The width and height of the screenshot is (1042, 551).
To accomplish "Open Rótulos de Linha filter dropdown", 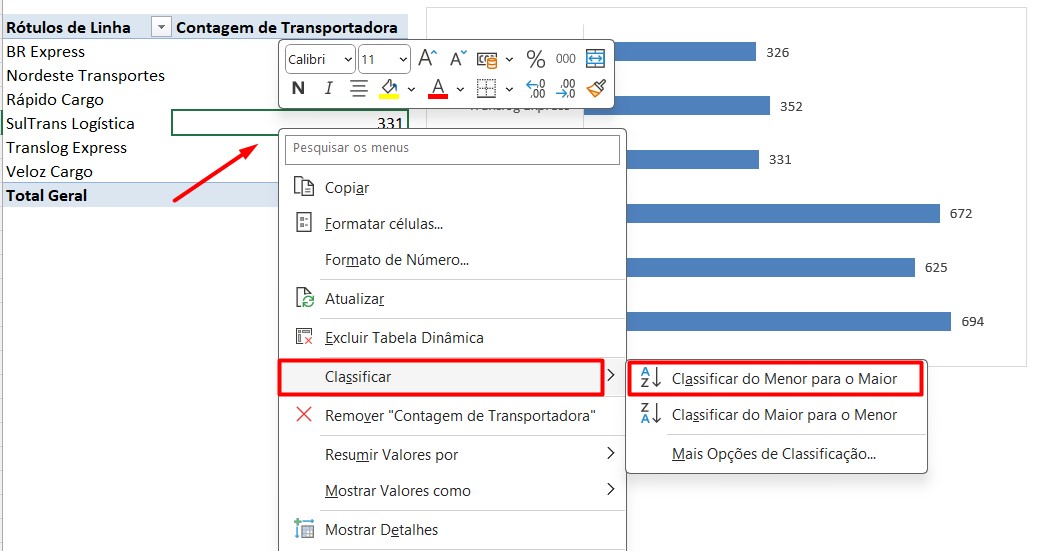I will (x=161, y=27).
